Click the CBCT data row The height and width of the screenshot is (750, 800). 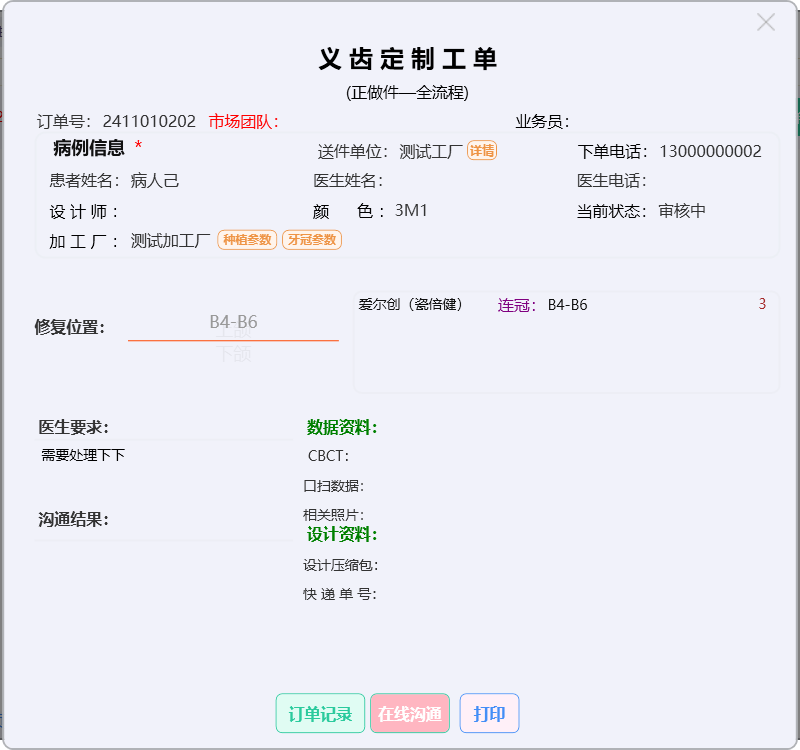click(x=328, y=456)
